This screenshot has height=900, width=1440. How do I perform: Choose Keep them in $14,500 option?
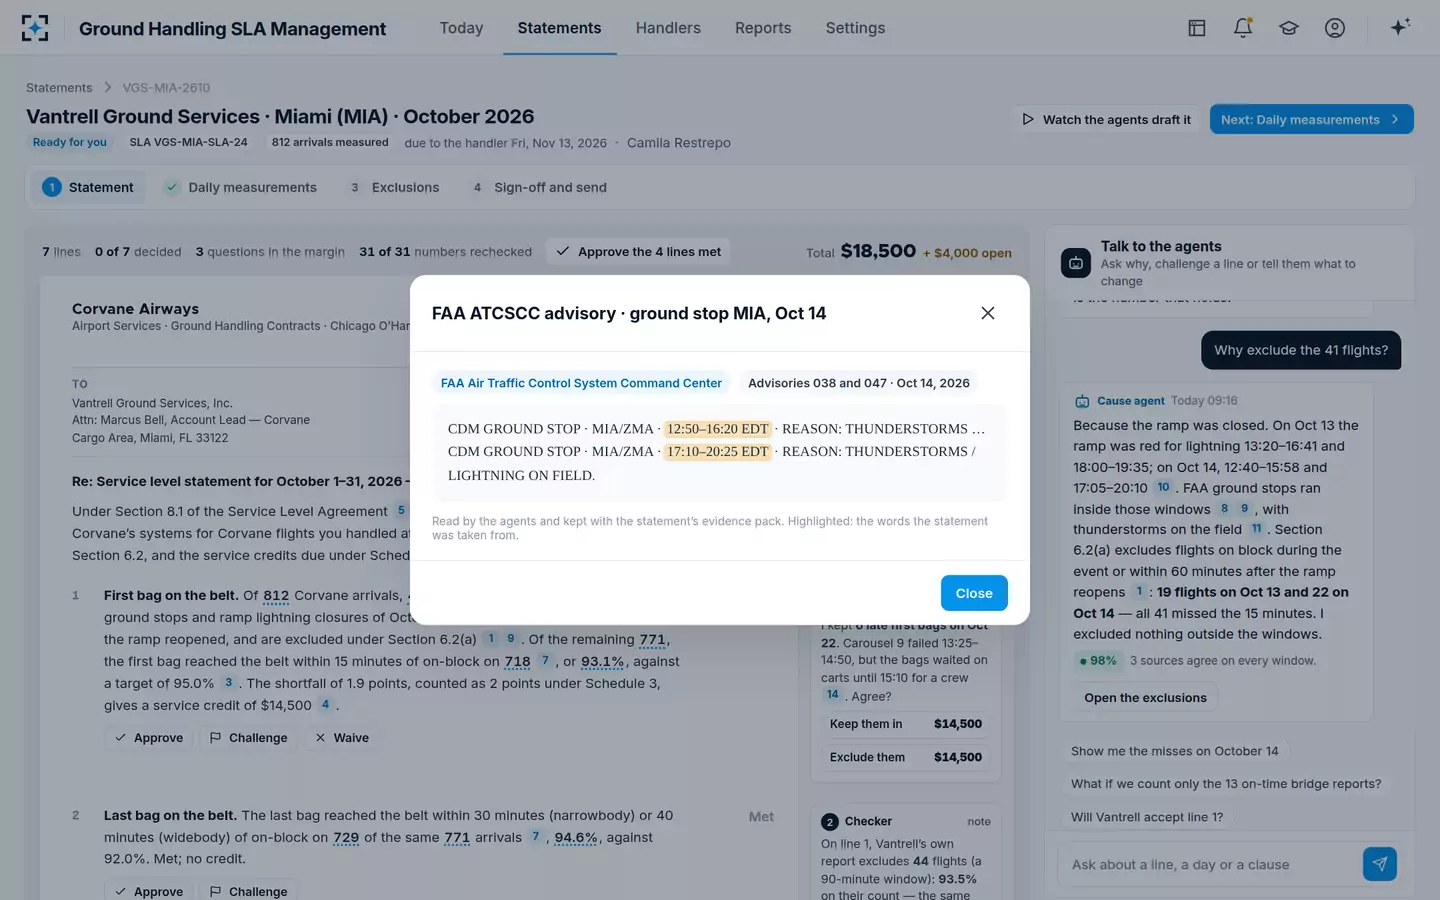(905, 724)
